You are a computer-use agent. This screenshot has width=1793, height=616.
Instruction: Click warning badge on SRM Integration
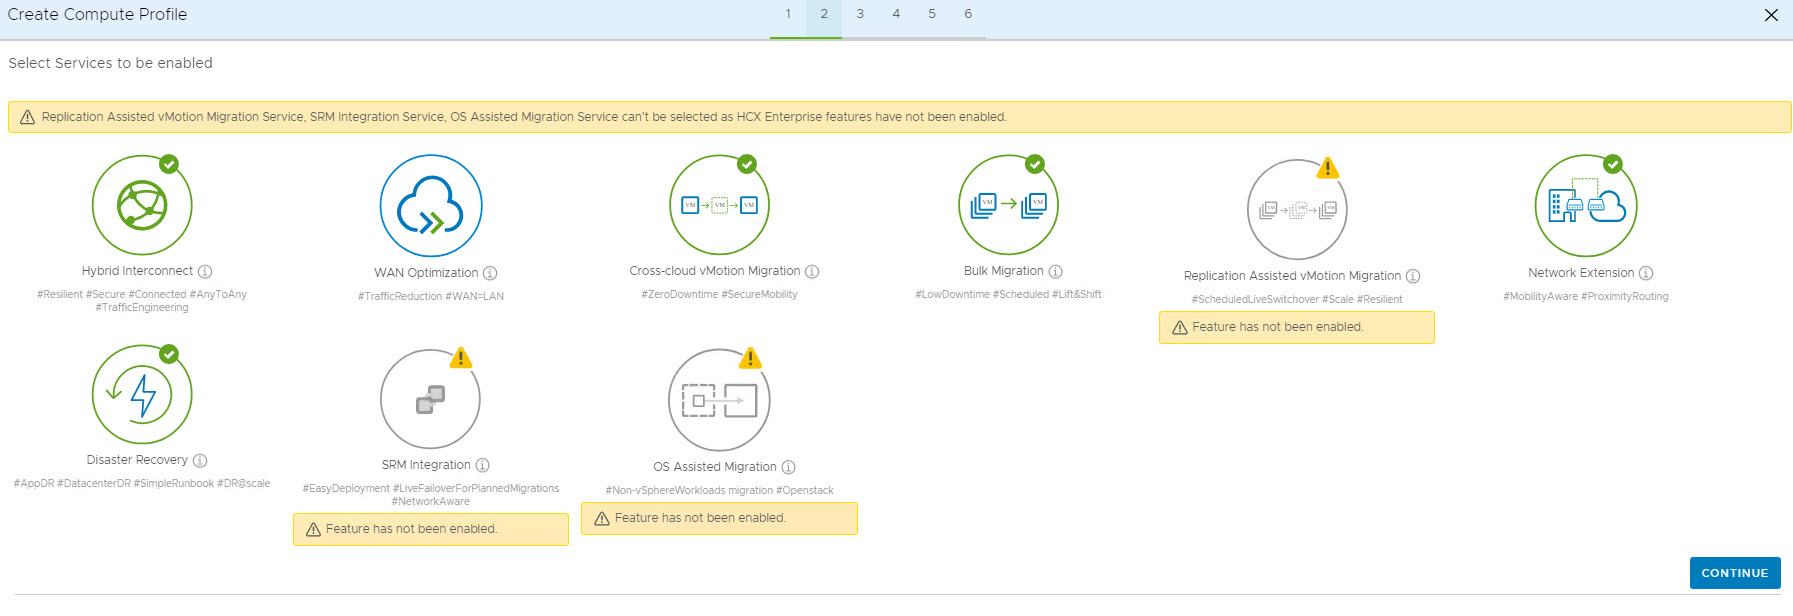(x=461, y=358)
